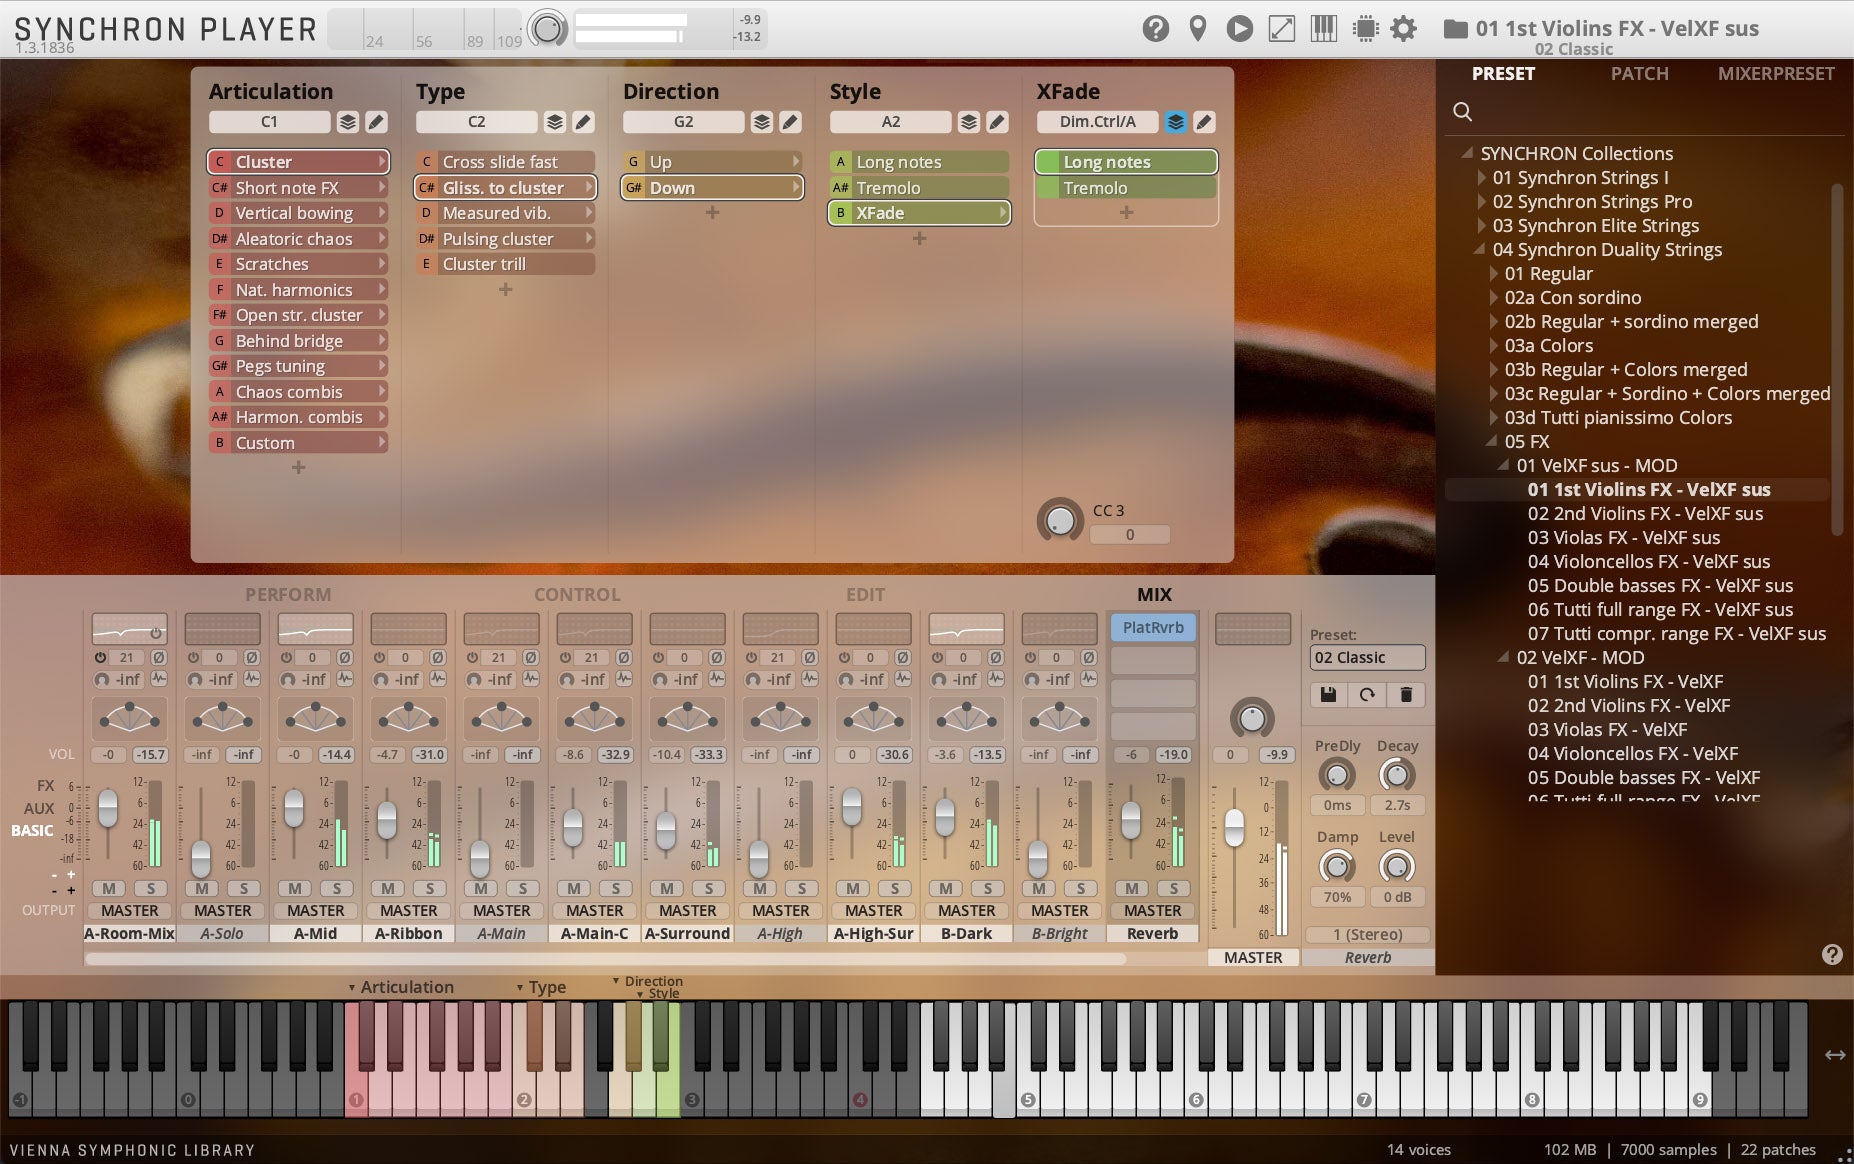This screenshot has width=1854, height=1164.
Task: Click the play test-tone icon in toolbar
Action: point(1242,28)
